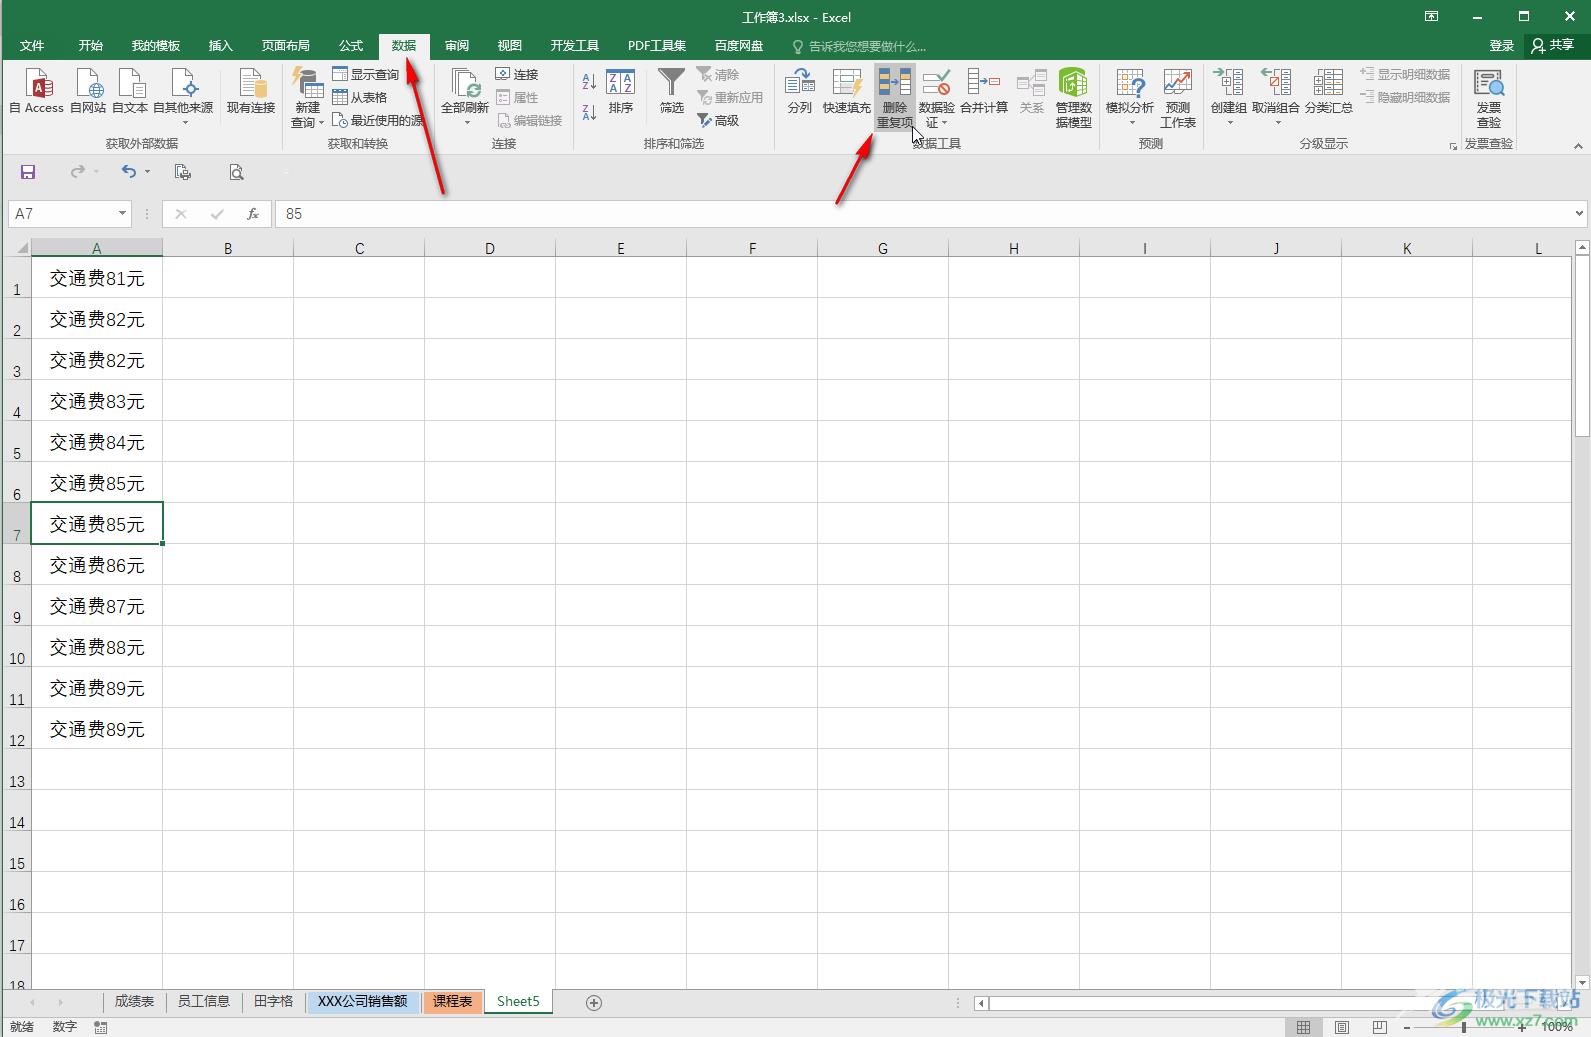
Task: Click 分列 text to columns
Action: tap(800, 91)
